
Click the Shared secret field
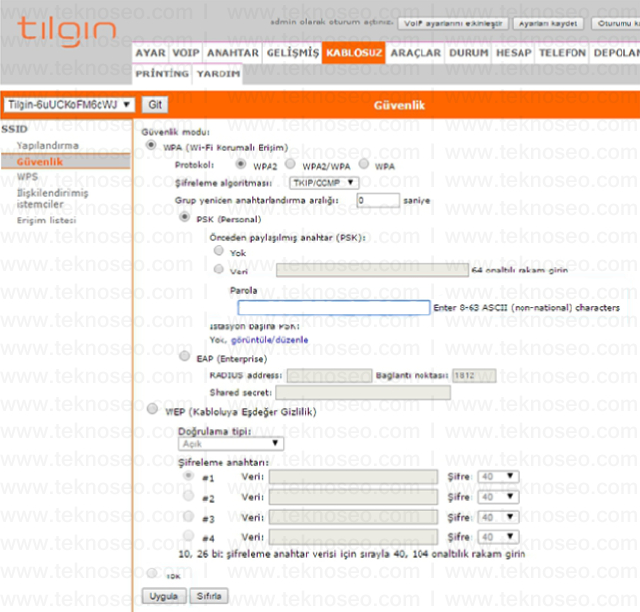click(x=363, y=393)
